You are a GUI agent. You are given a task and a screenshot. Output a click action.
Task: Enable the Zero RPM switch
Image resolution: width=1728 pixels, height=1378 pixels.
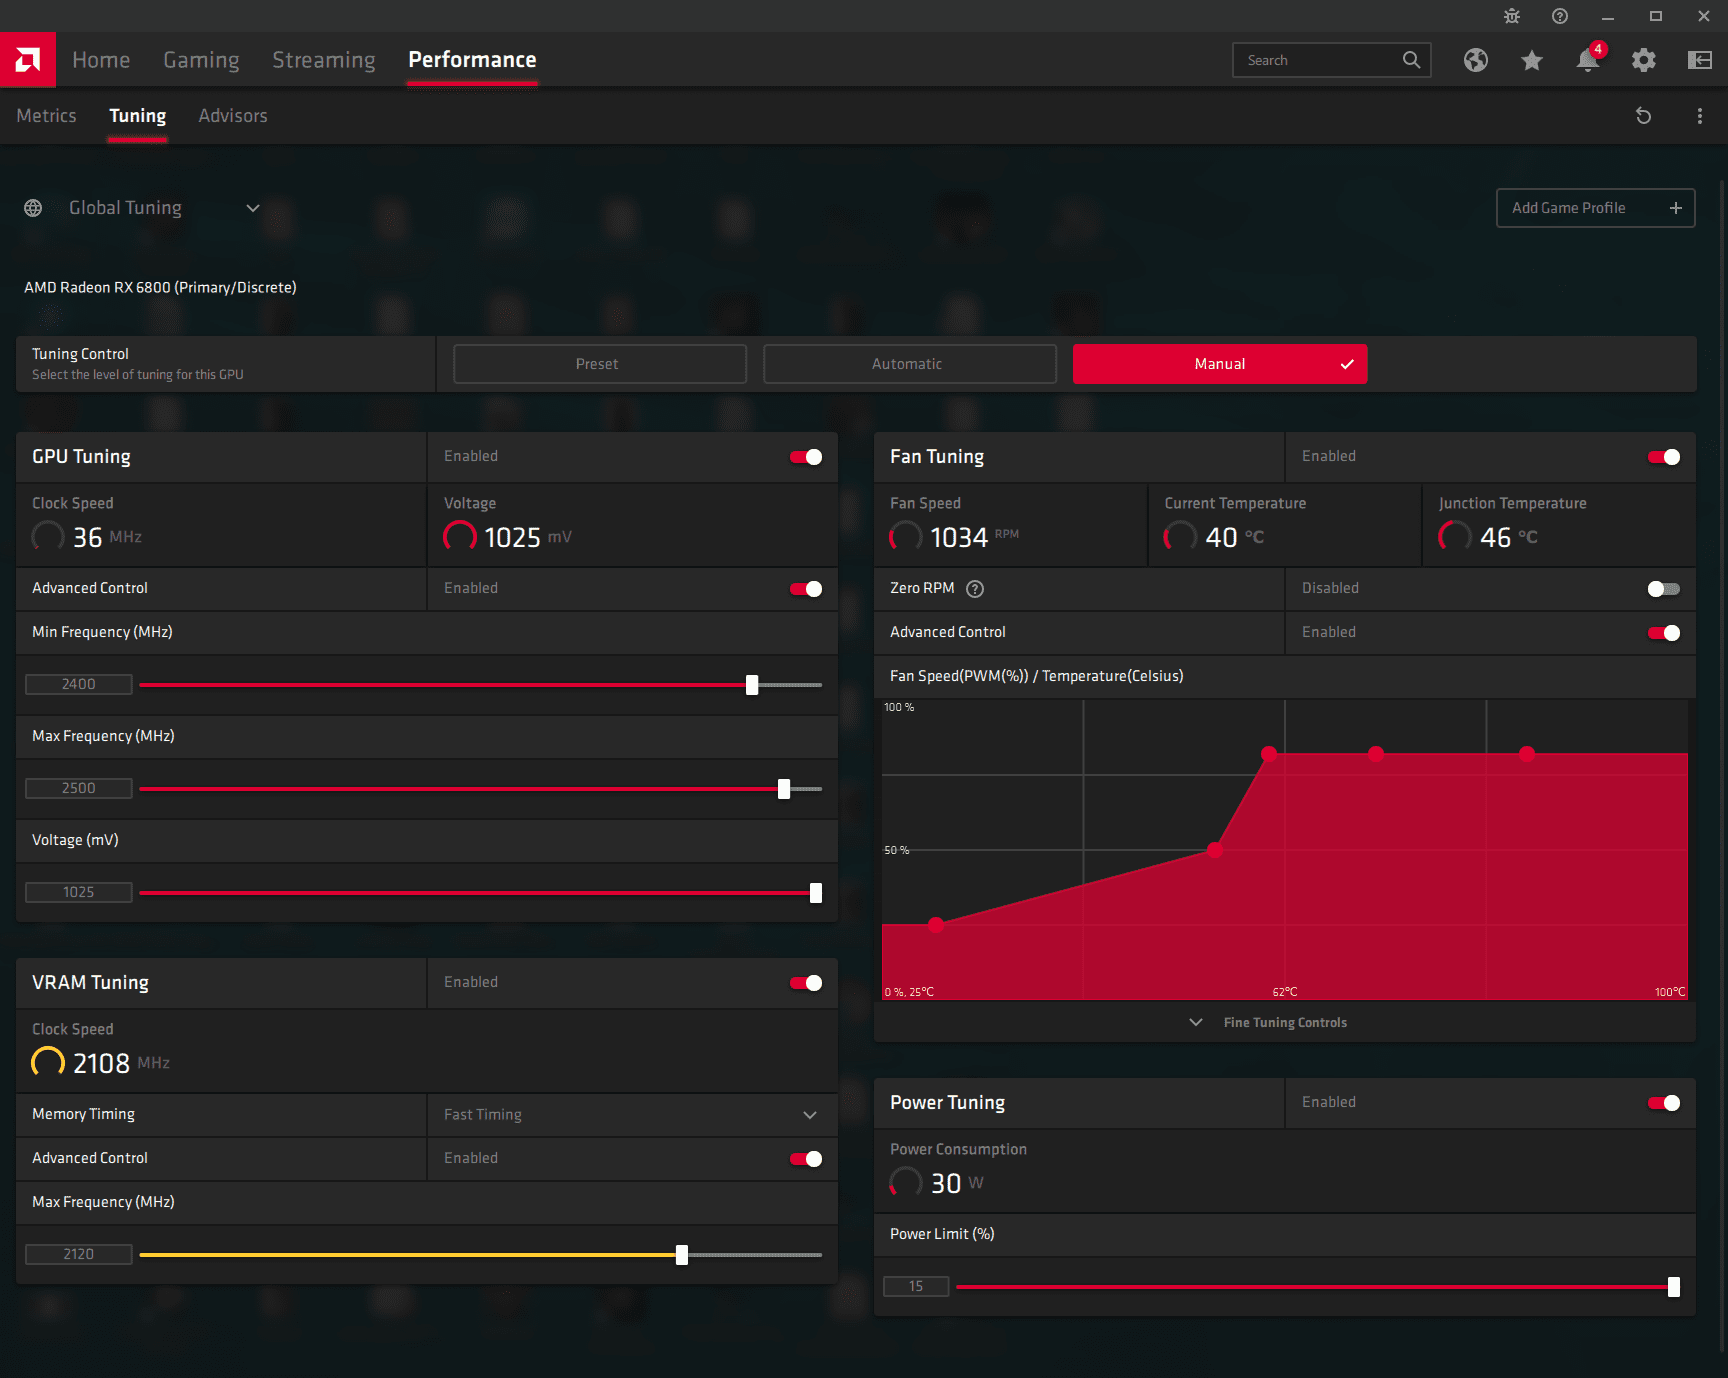[1664, 589]
